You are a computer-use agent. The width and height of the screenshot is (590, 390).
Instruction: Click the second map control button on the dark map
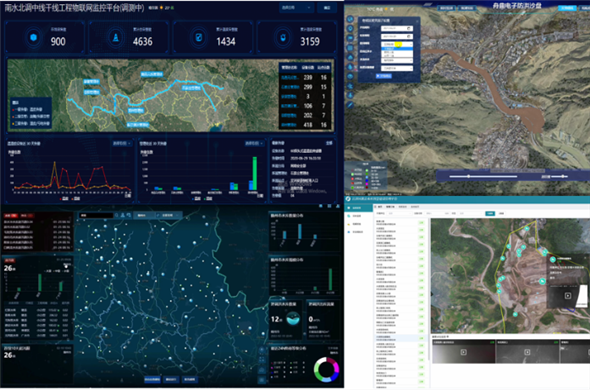[262, 360]
